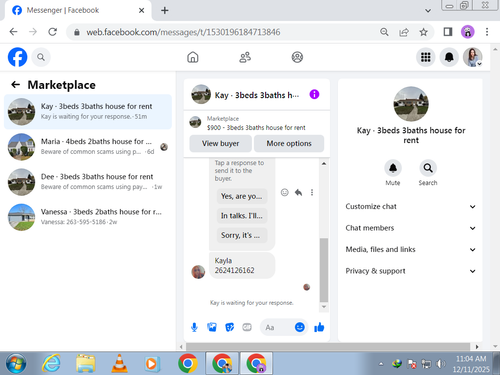Image resolution: width=500 pixels, height=375 pixels.
Task: Open a new browser tab
Action: click(x=165, y=10)
